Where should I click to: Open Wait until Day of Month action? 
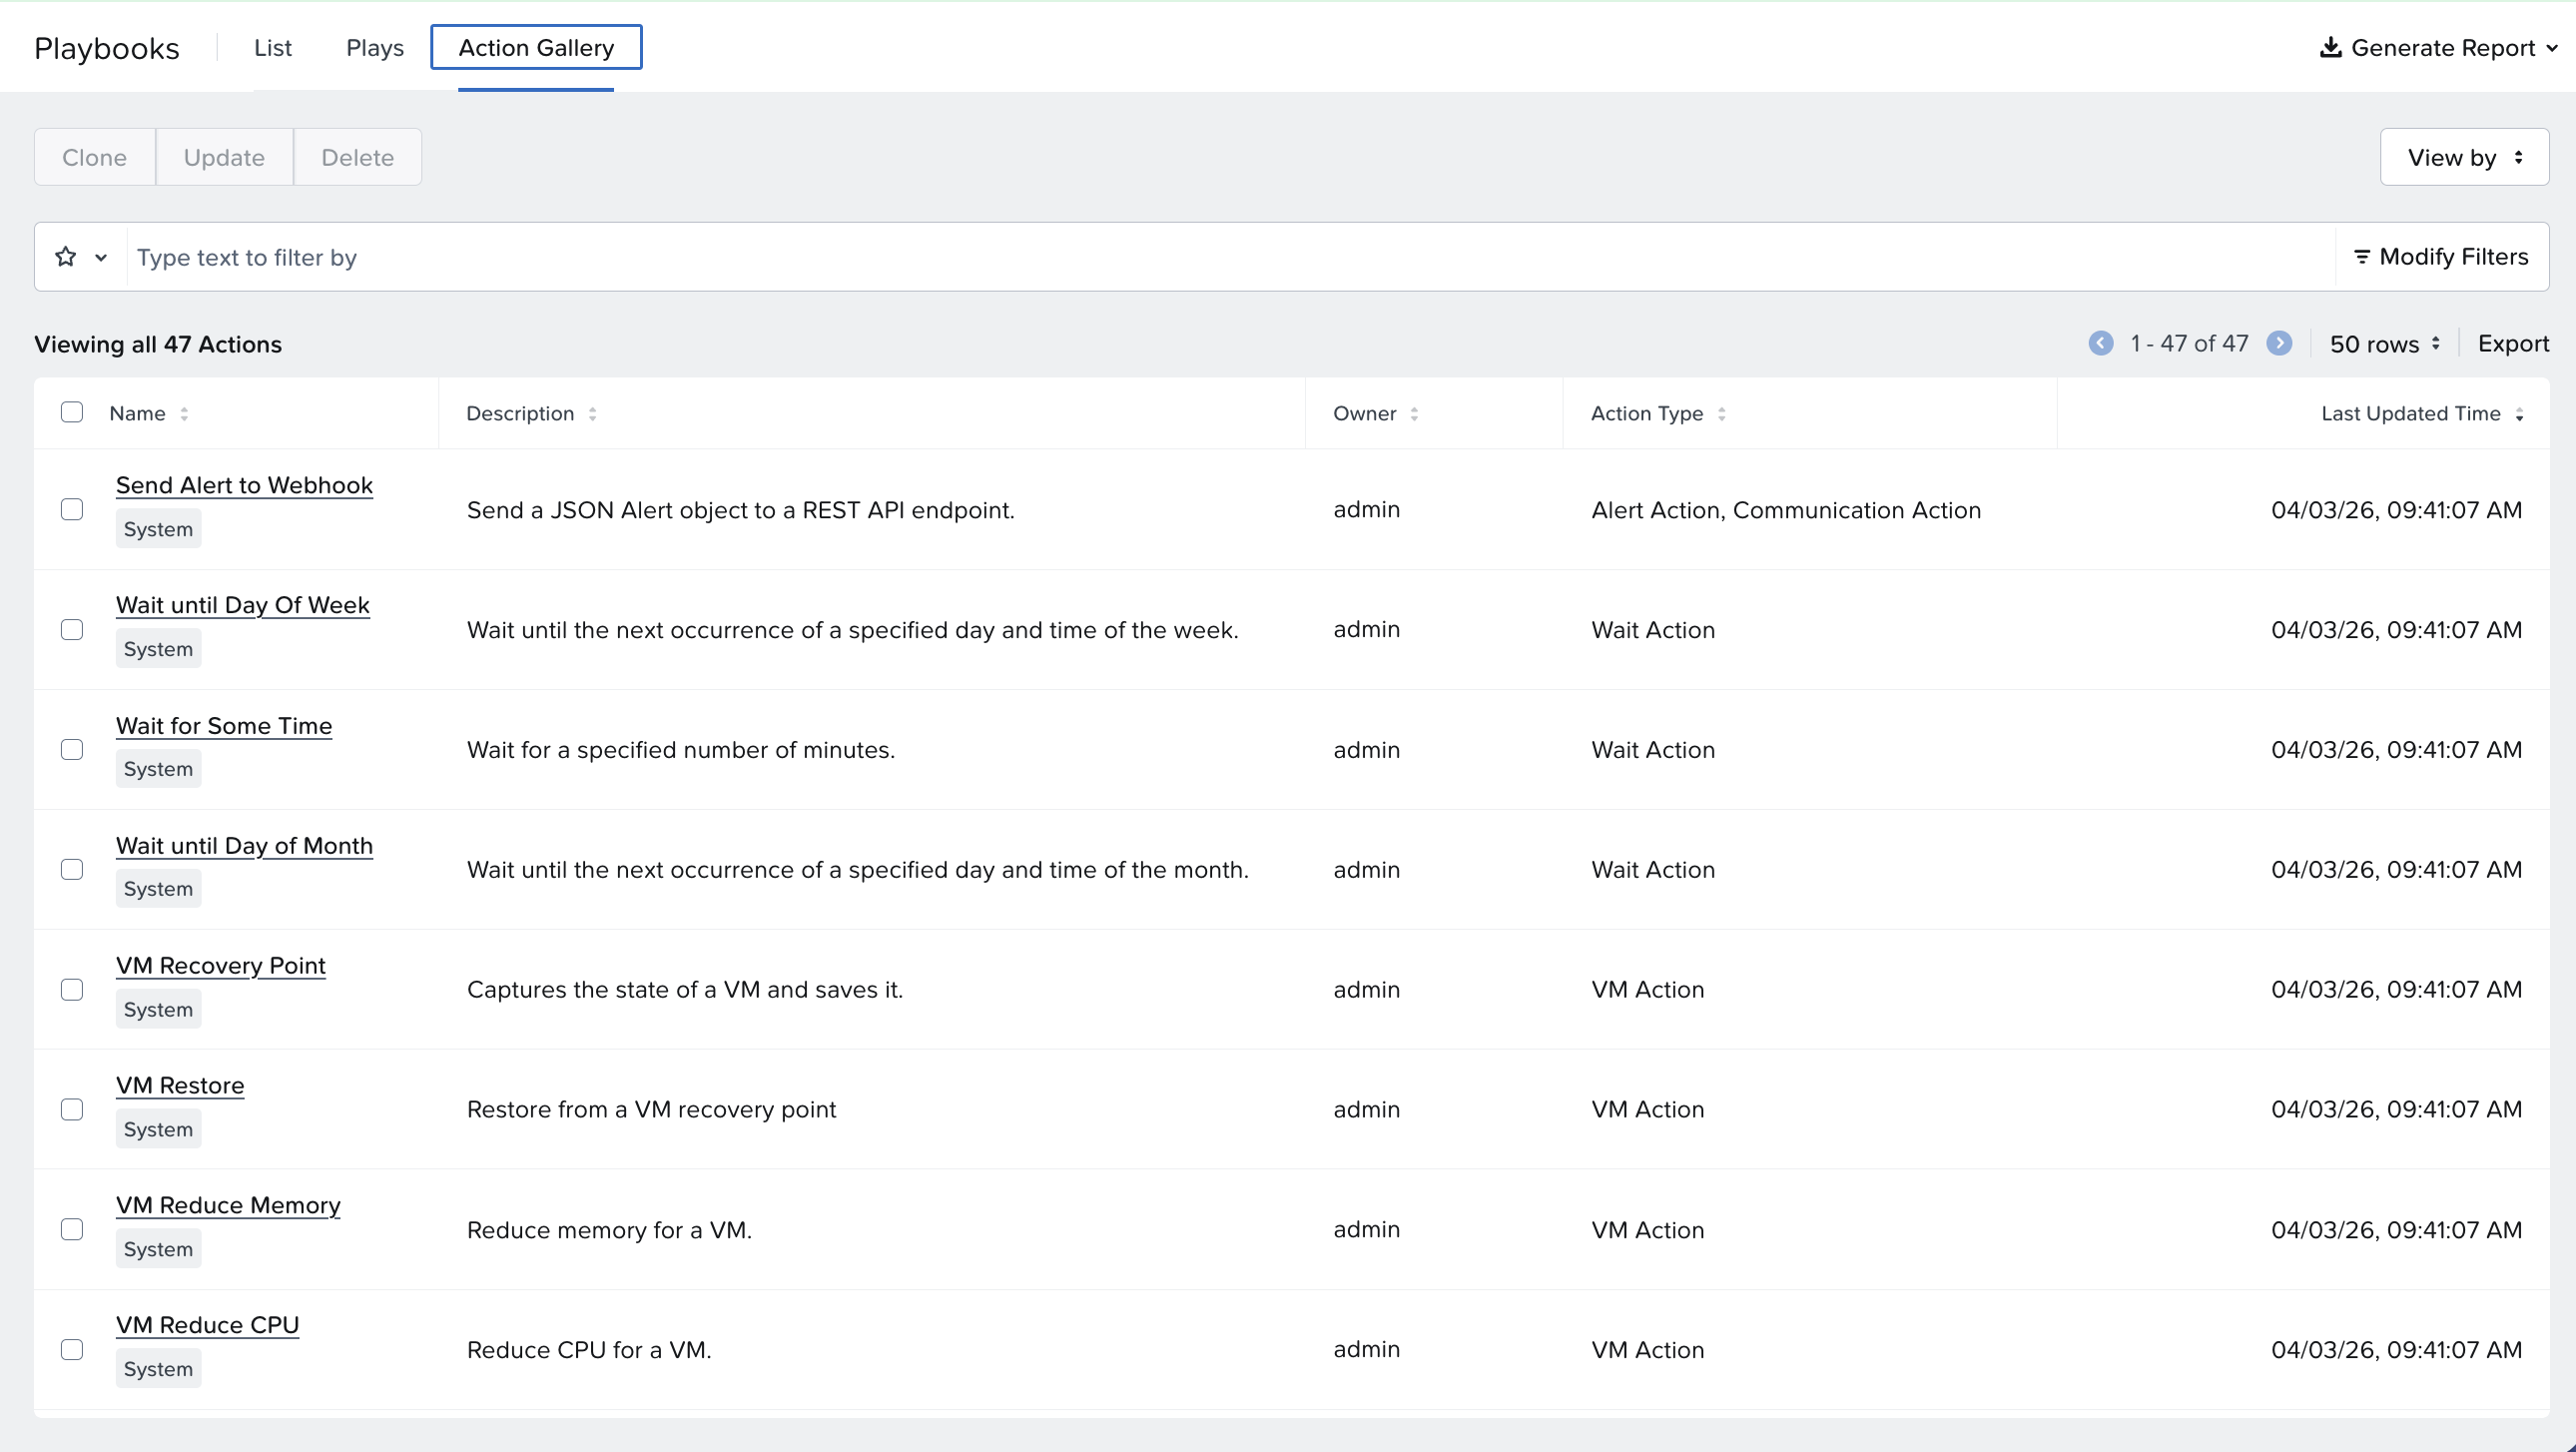(245, 846)
